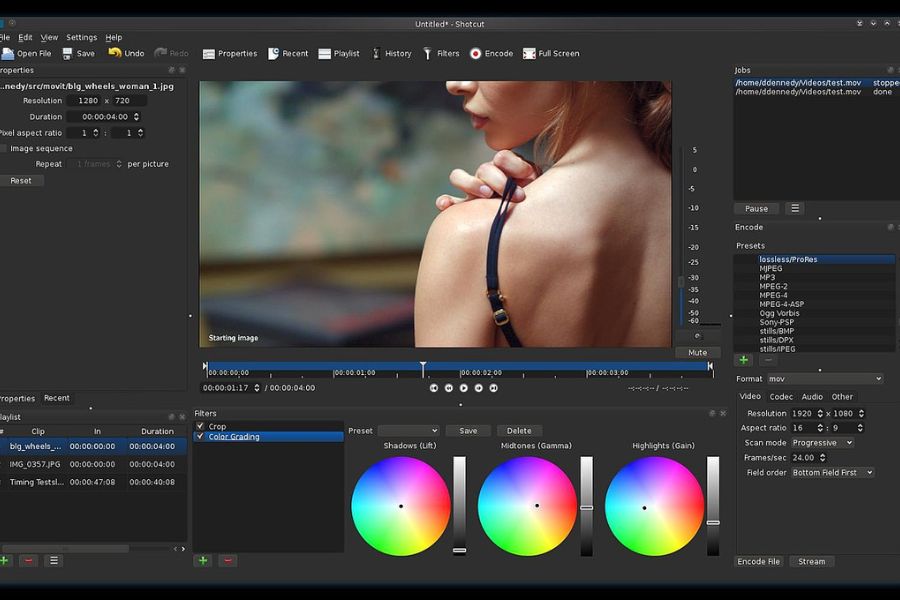The height and width of the screenshot is (600, 900).
Task: Click the Midtones brightness slider
Action: coord(586,506)
